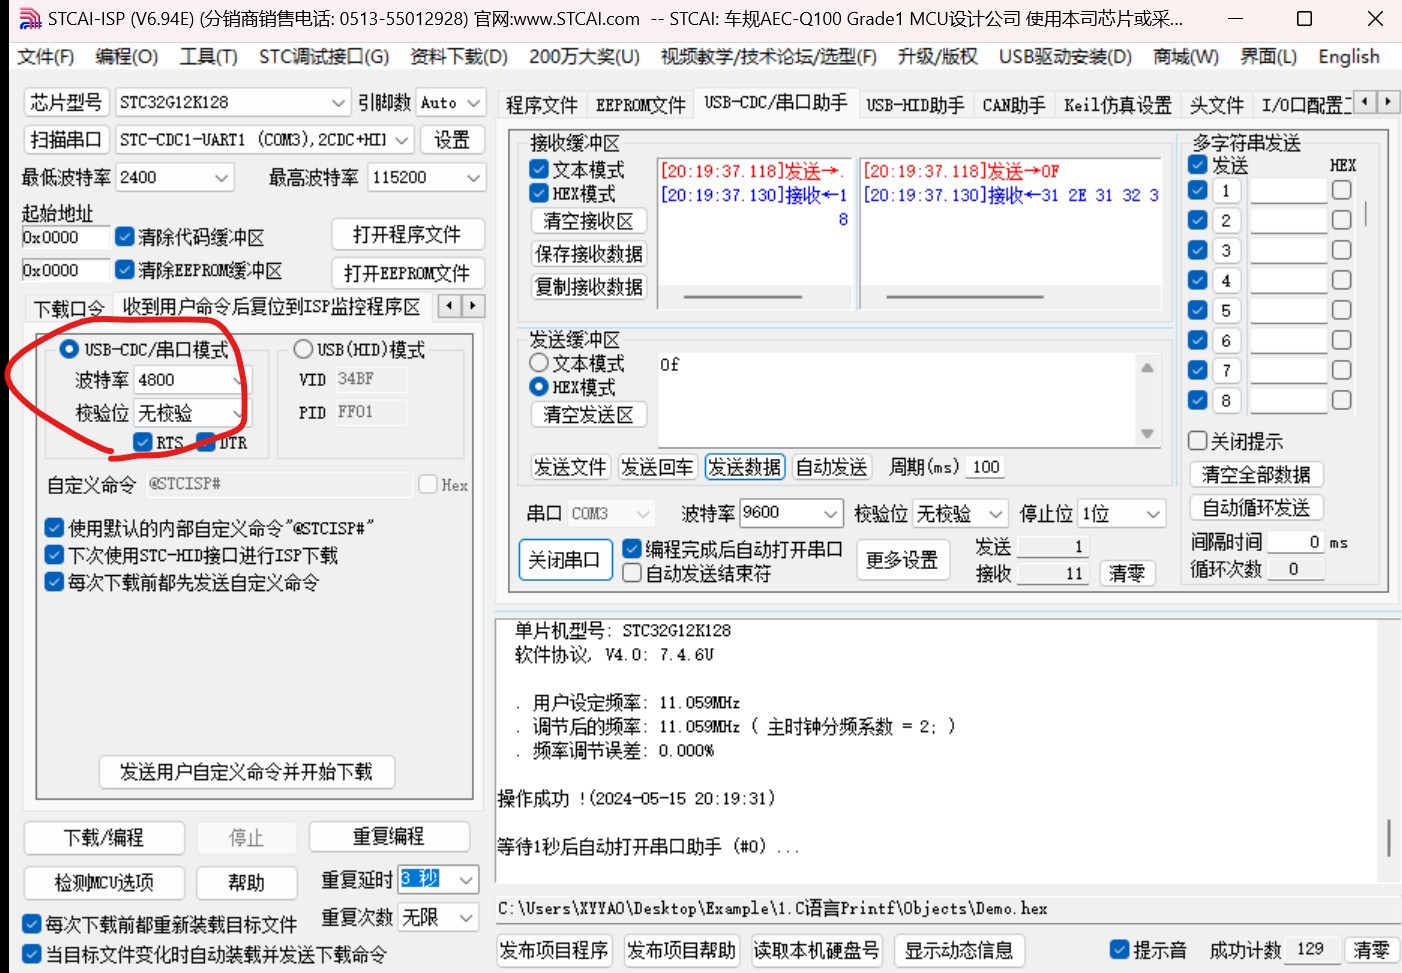Viewport: 1402px width, 973px height.
Task: Switch to the USB-HID助手 tab
Action: (x=915, y=104)
